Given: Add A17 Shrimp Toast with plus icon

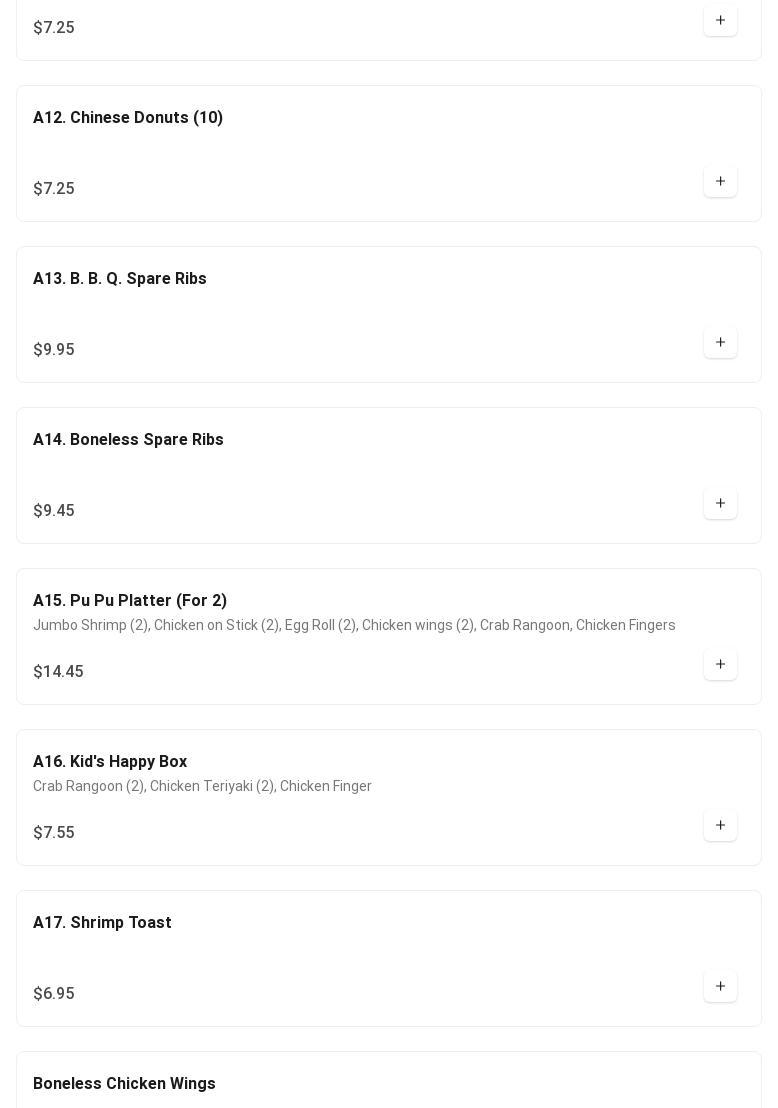Looking at the screenshot, I should [720, 987].
